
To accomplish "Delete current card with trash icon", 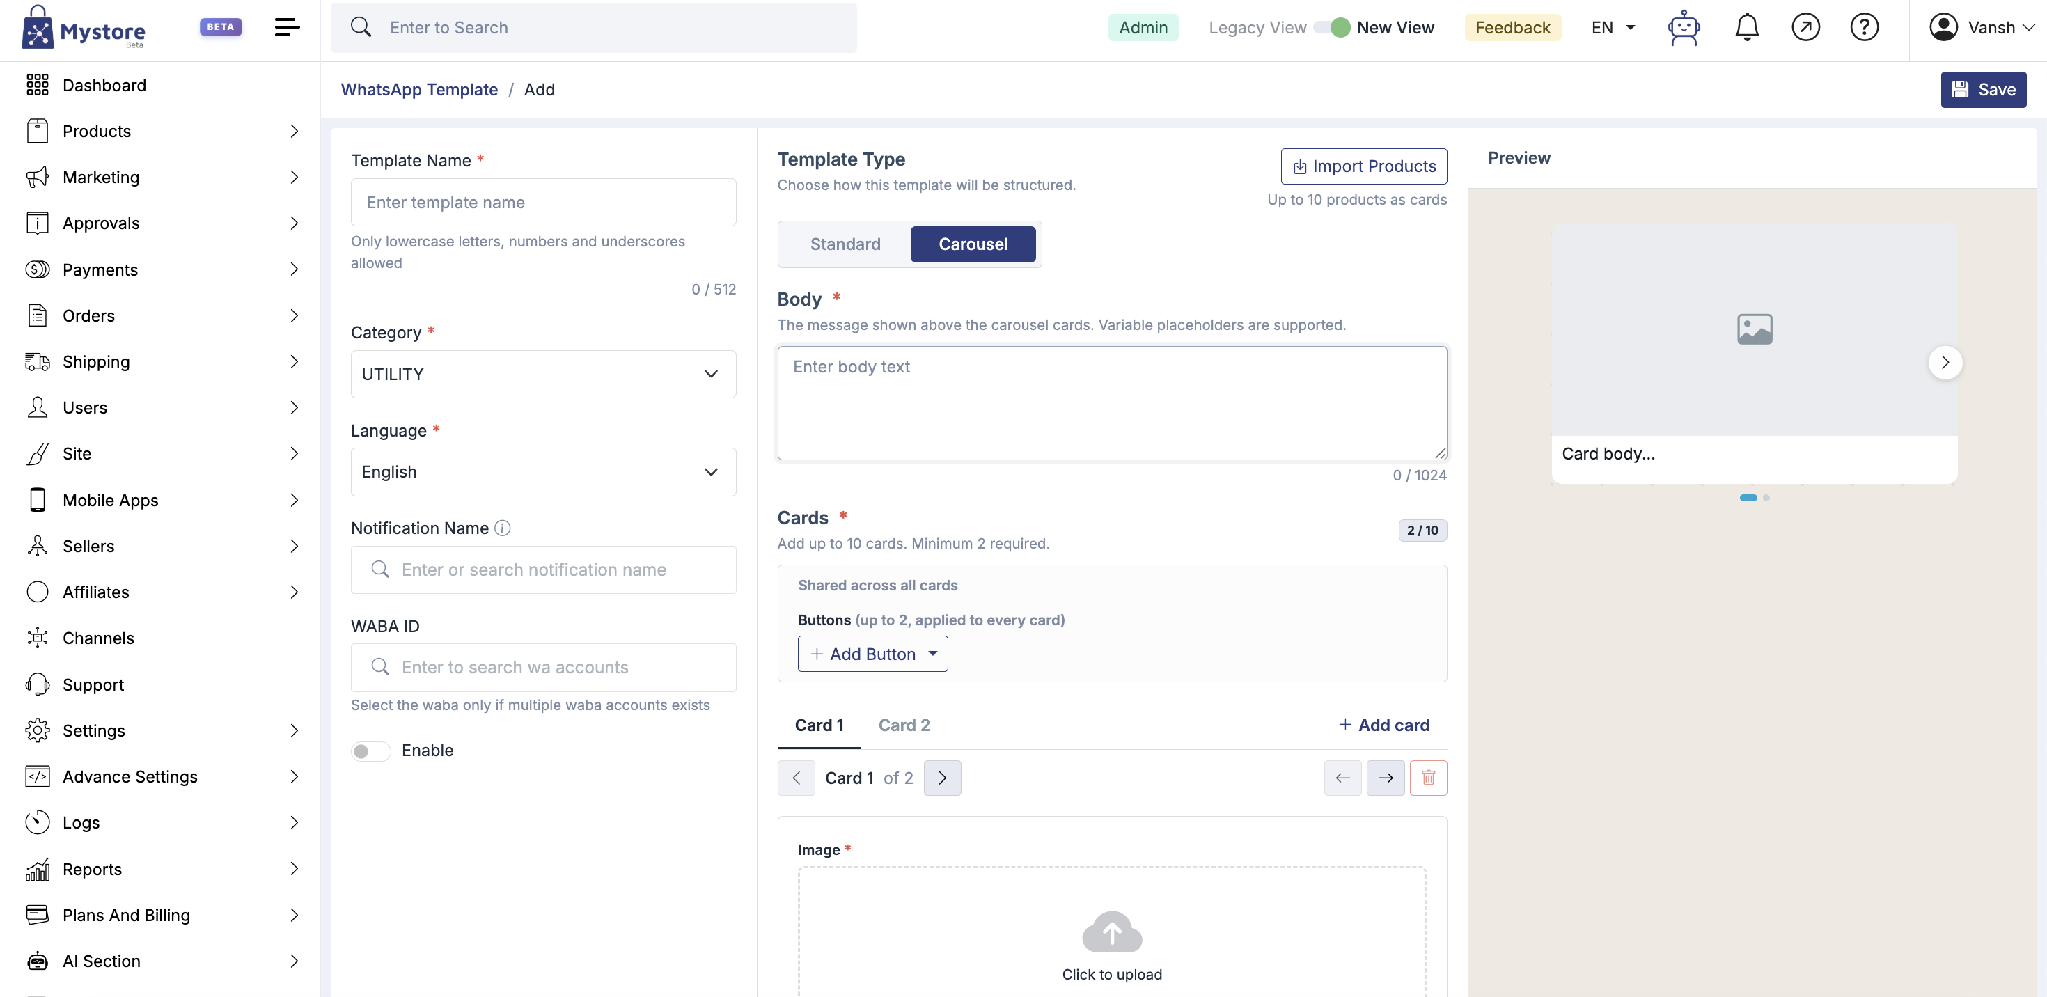I will click(1428, 778).
